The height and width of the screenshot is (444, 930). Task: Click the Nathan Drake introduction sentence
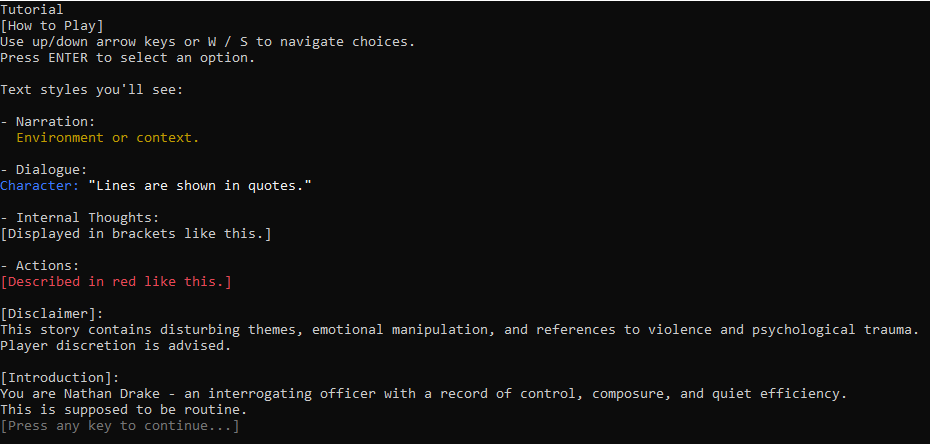(x=423, y=394)
